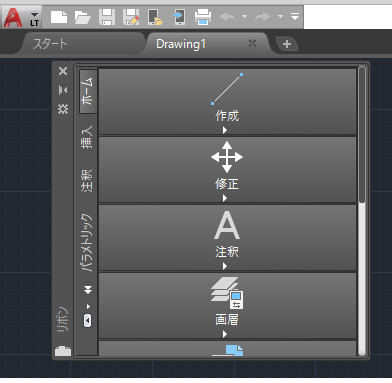Toggle auto-hide on the ribbon palette
This screenshot has width=392, height=383.
pyautogui.click(x=63, y=89)
